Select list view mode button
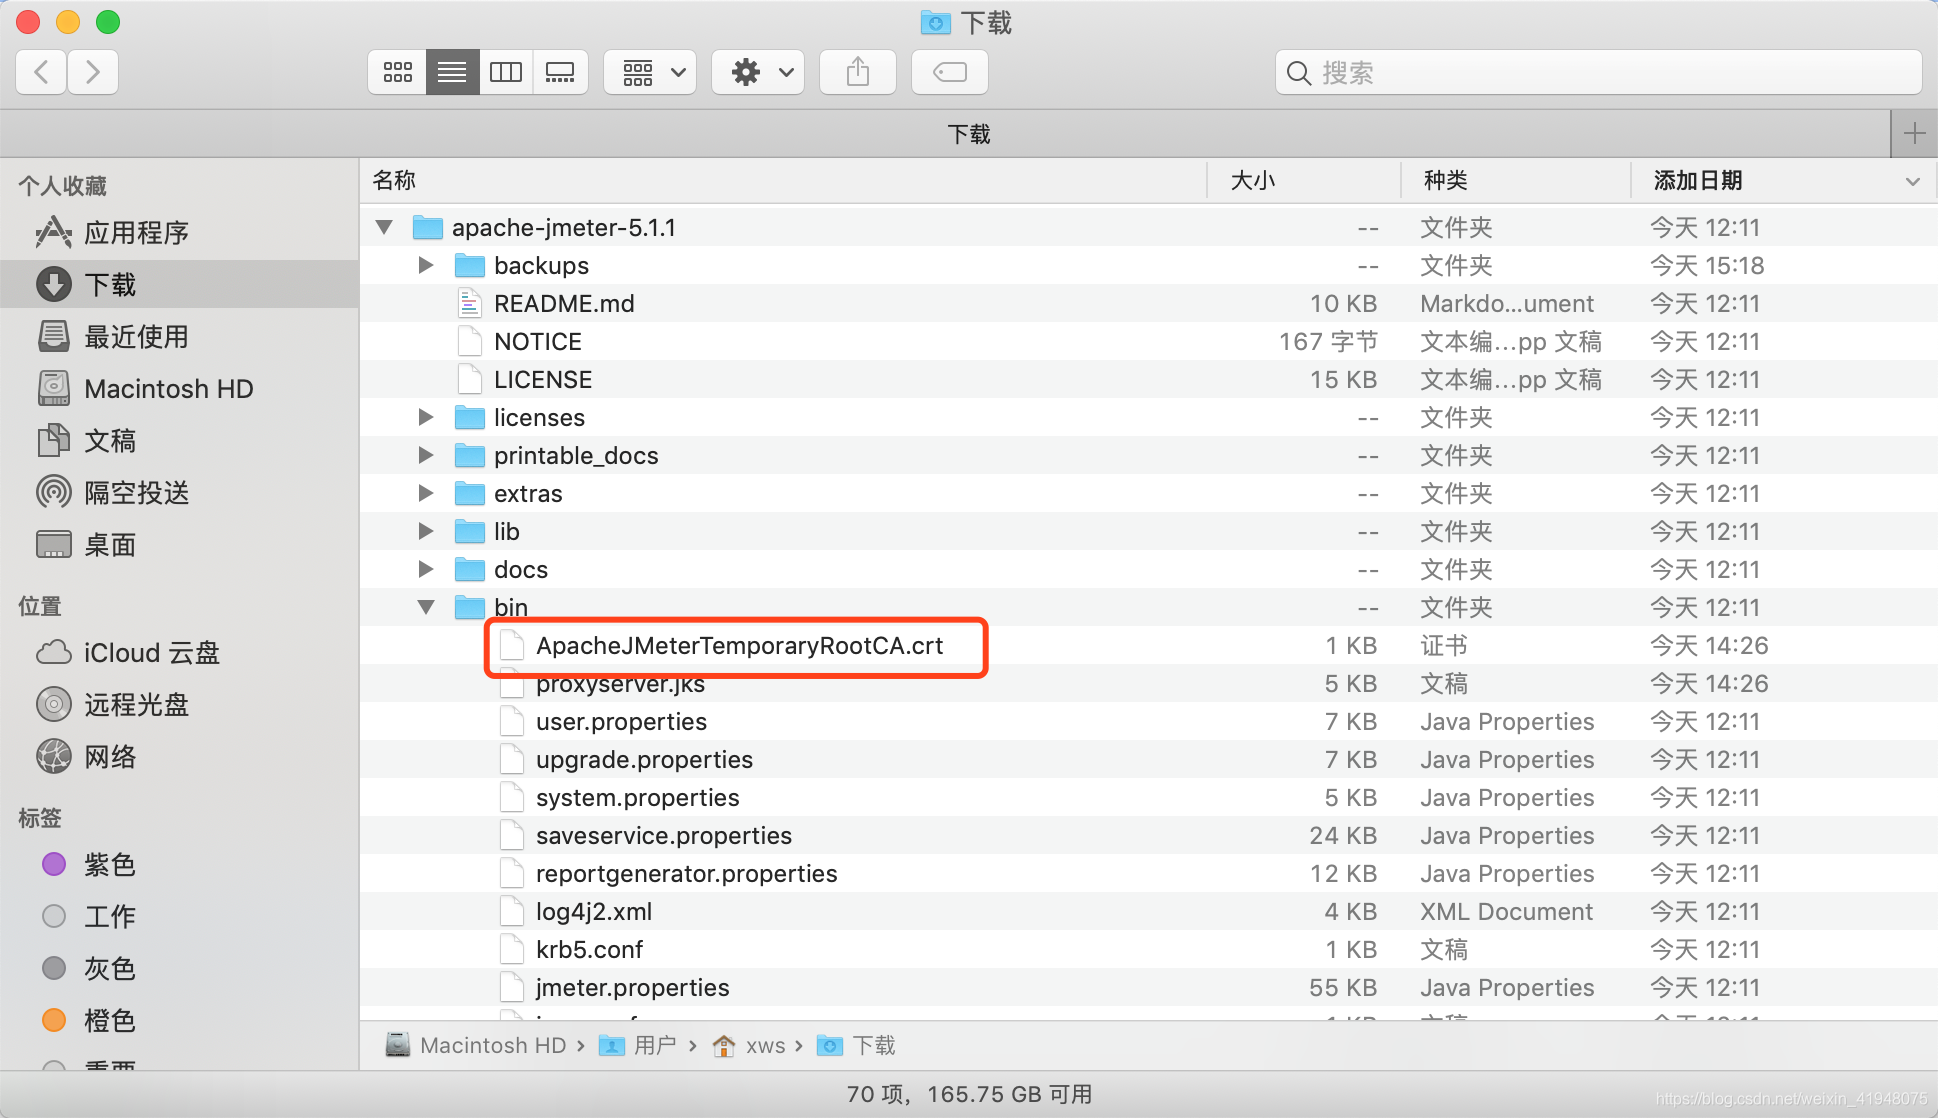Viewport: 1938px width, 1118px height. pos(452,72)
